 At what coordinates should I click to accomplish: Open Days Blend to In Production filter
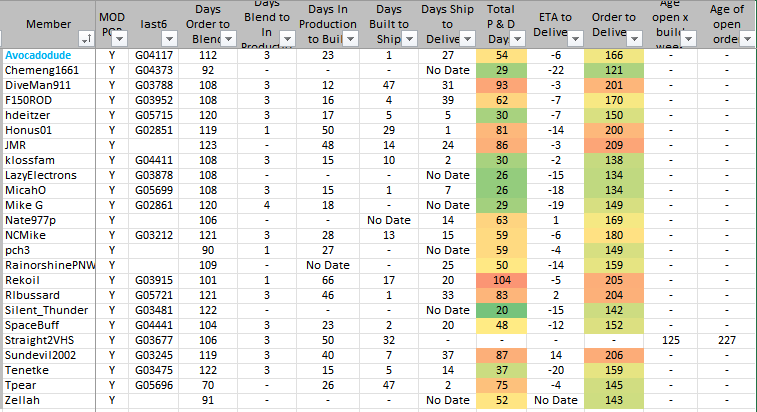[x=287, y=38]
